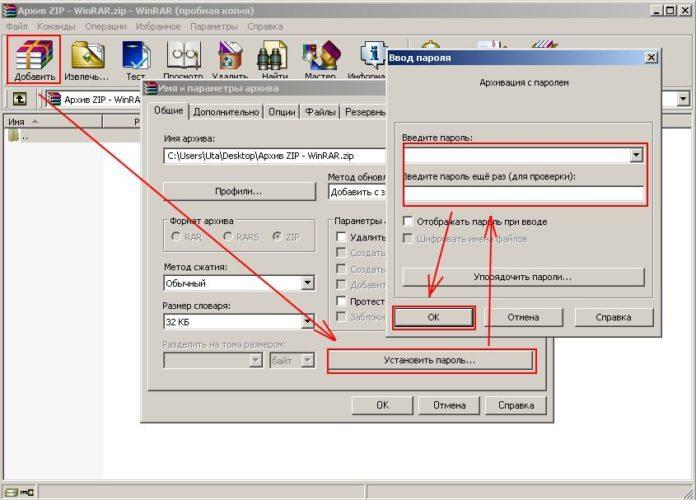
Task: Confirm password dialog with OK
Action: tap(433, 317)
